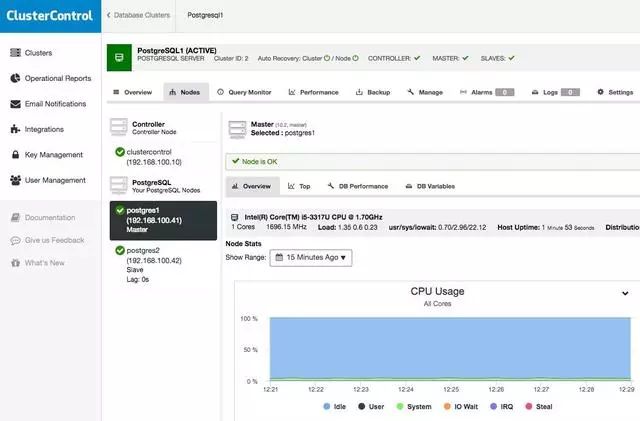Click the Controller Node server icon
This screenshot has height=421, width=640.
tap(119, 127)
